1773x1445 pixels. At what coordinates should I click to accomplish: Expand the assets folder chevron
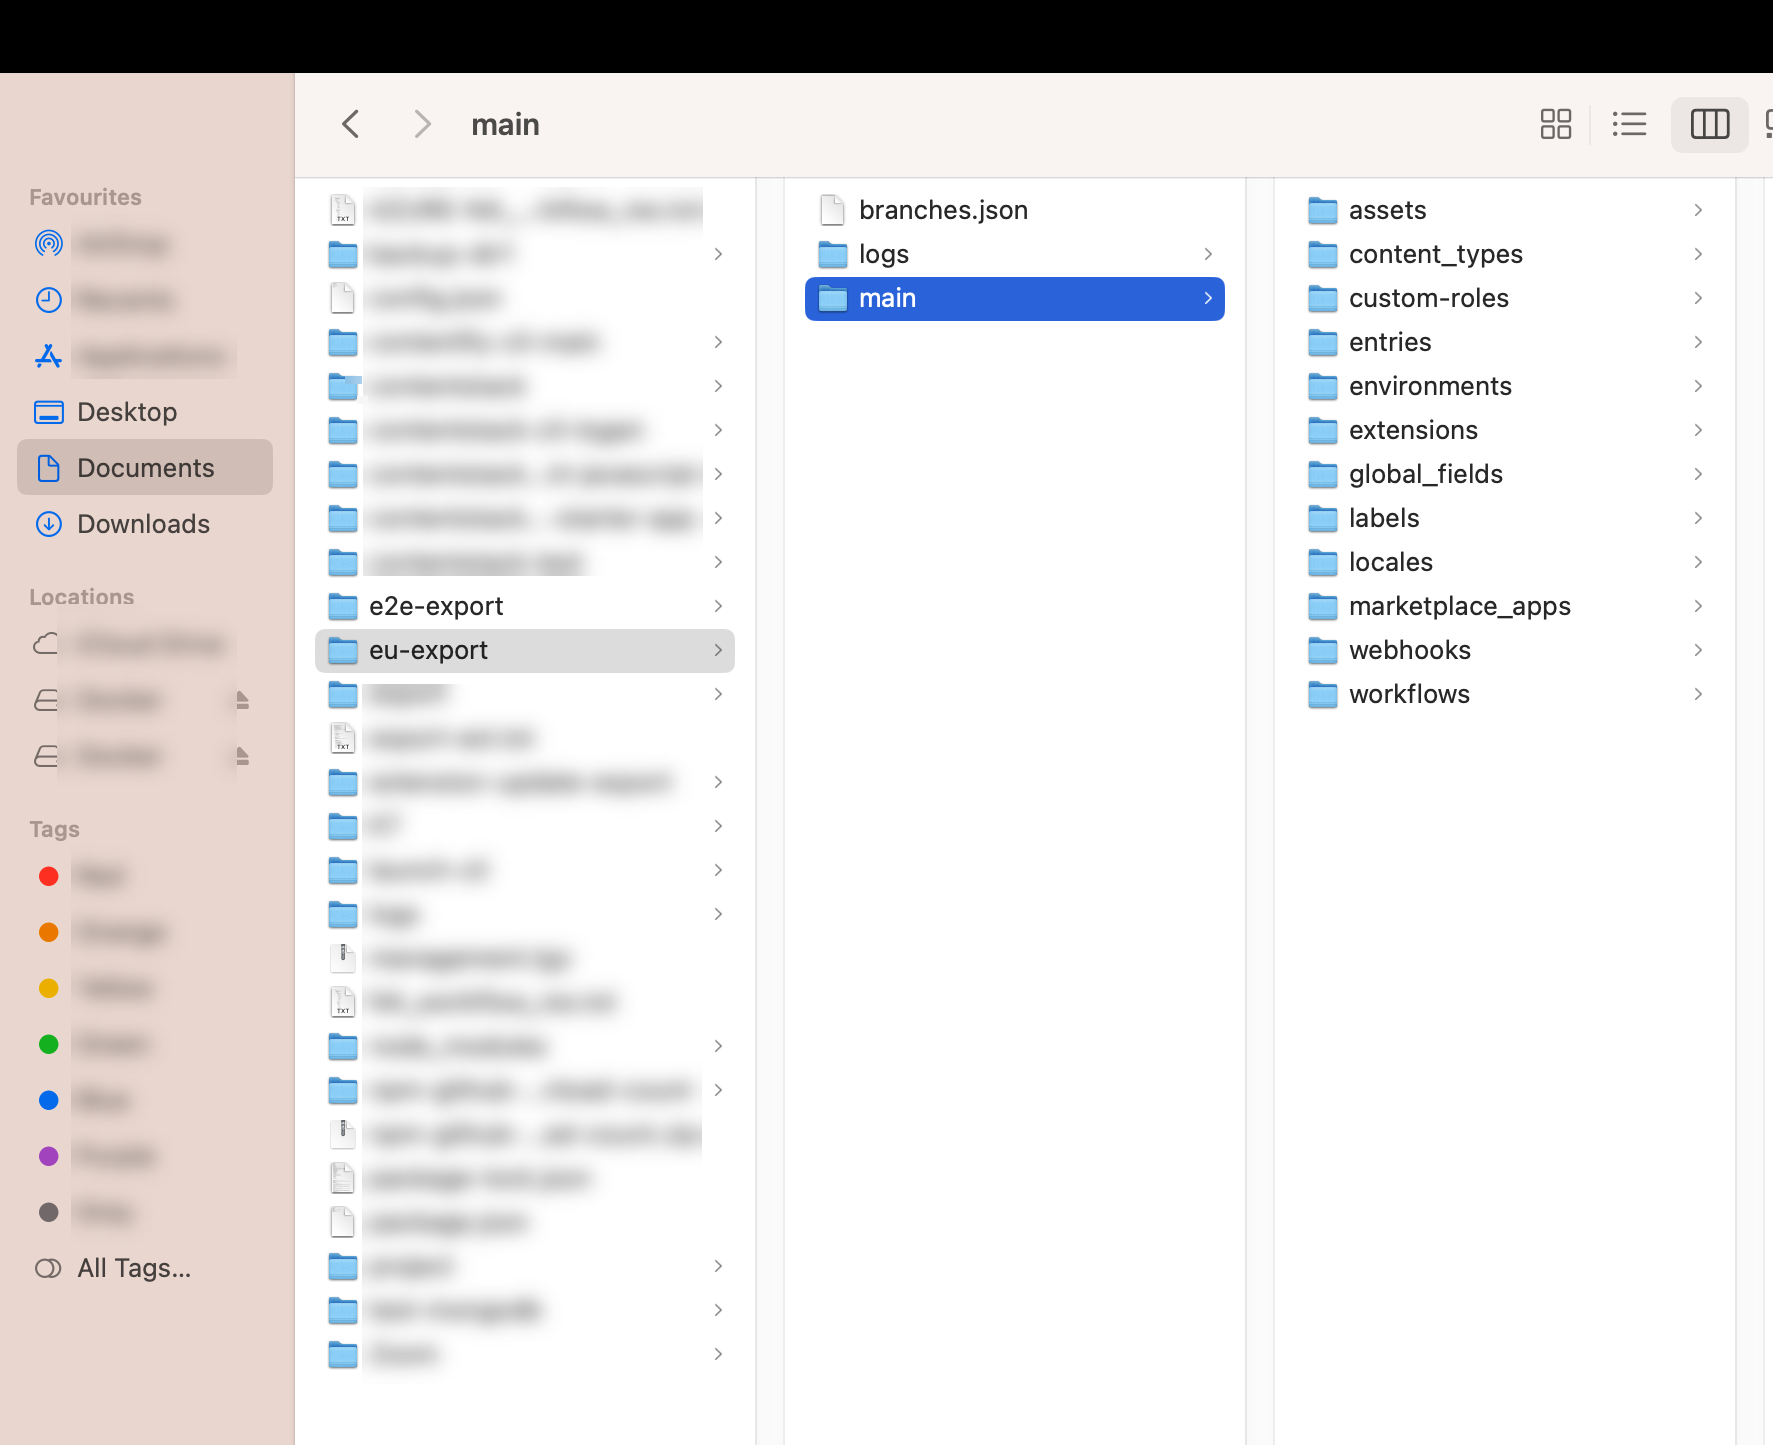(x=1698, y=210)
